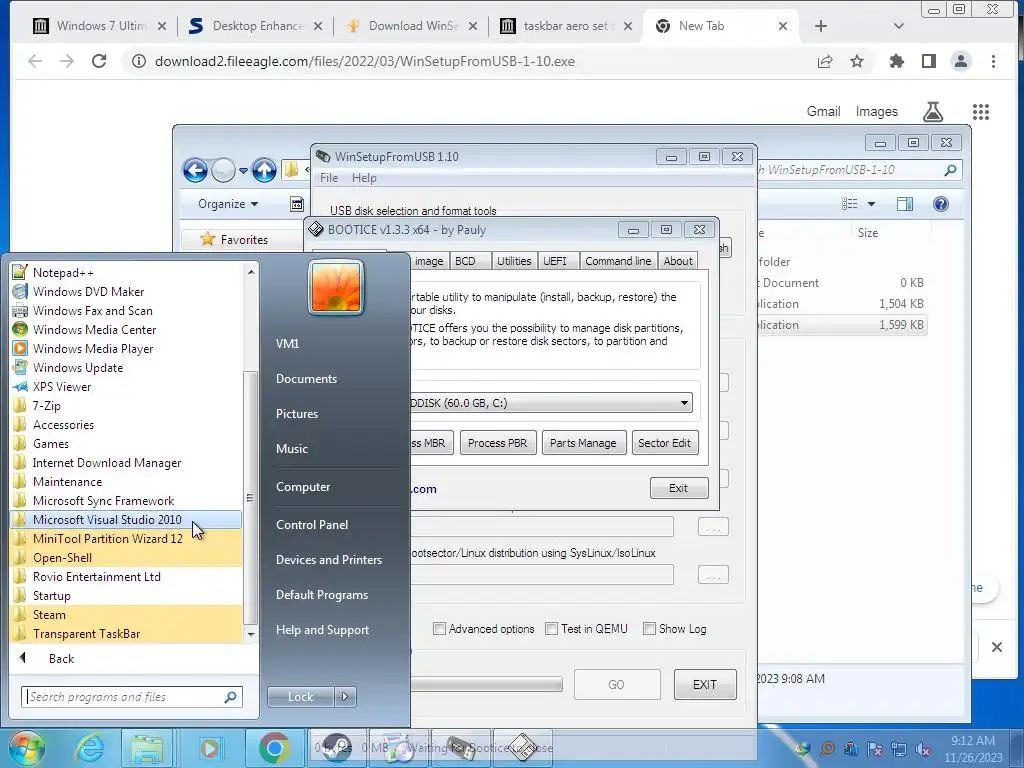Open the File menu in WinSetupFromUSB
The image size is (1024, 768).
pos(328,178)
